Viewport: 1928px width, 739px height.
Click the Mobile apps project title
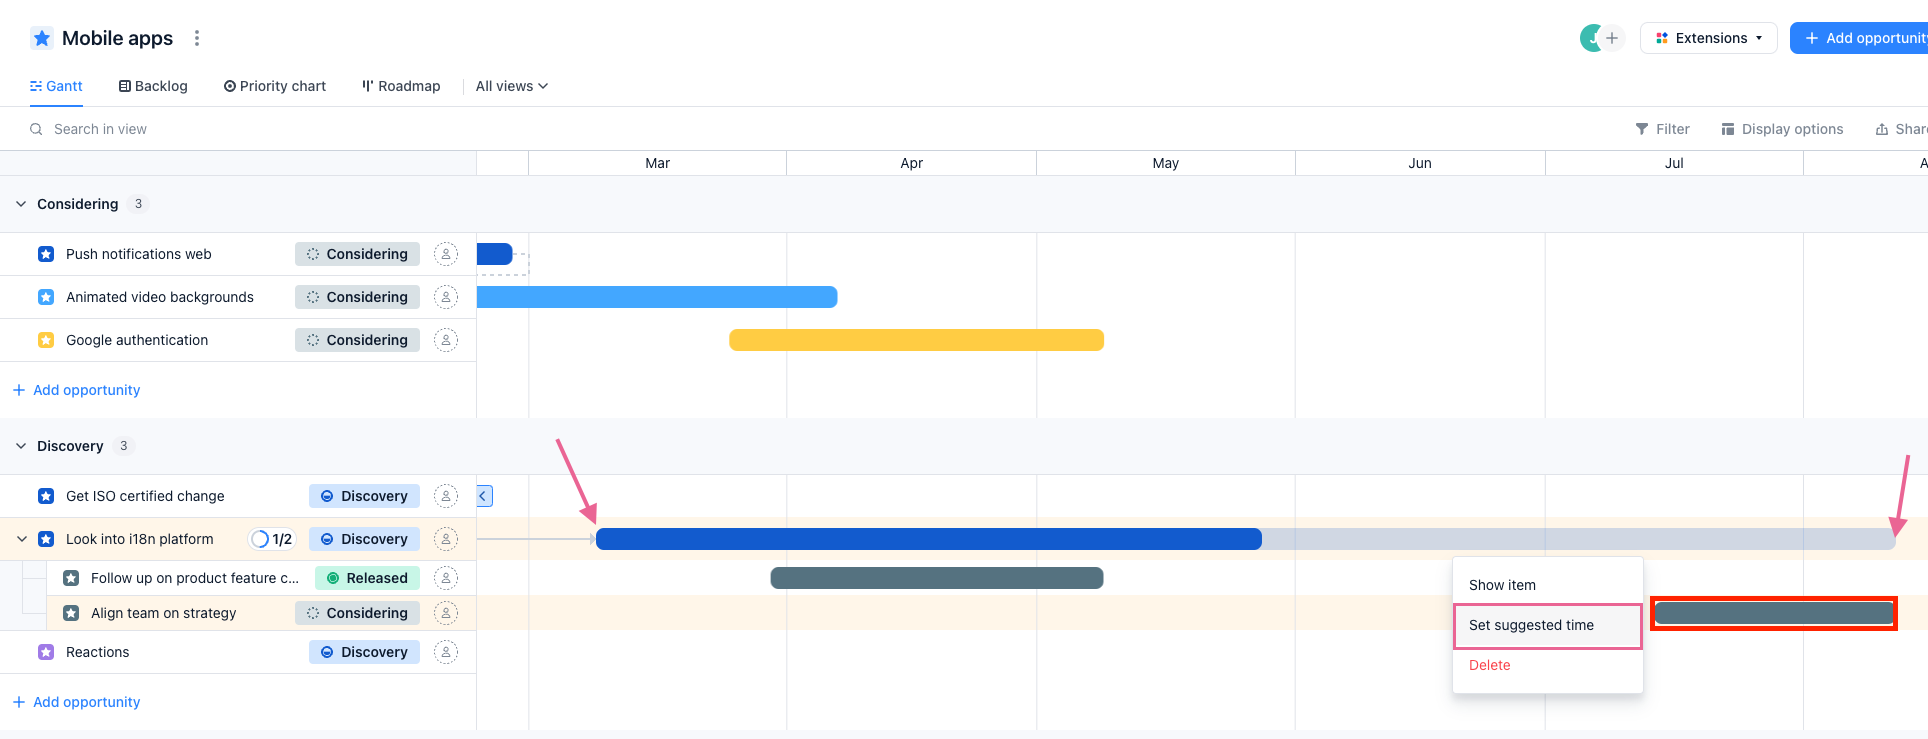pyautogui.click(x=117, y=38)
